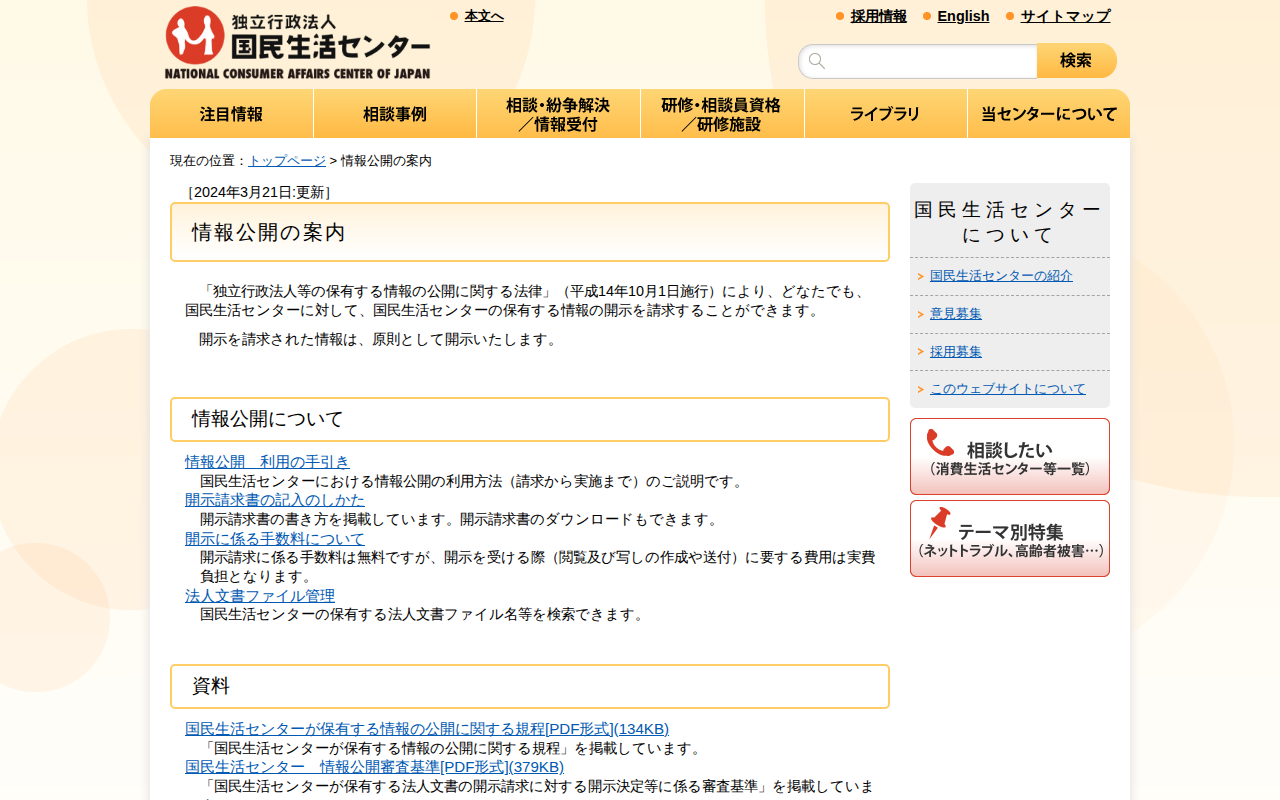This screenshot has height=800, width=1280.
Task: Click the red pushpin icon on テーマ別特集 banner
Action: point(939,523)
